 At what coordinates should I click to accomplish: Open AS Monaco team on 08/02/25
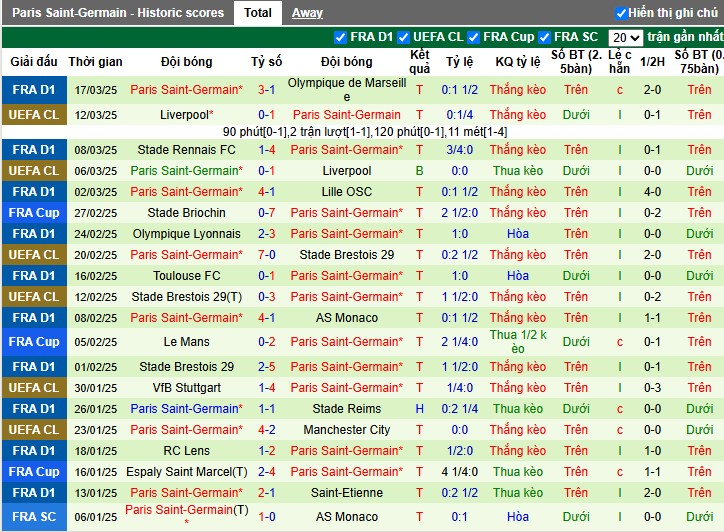coord(347,318)
